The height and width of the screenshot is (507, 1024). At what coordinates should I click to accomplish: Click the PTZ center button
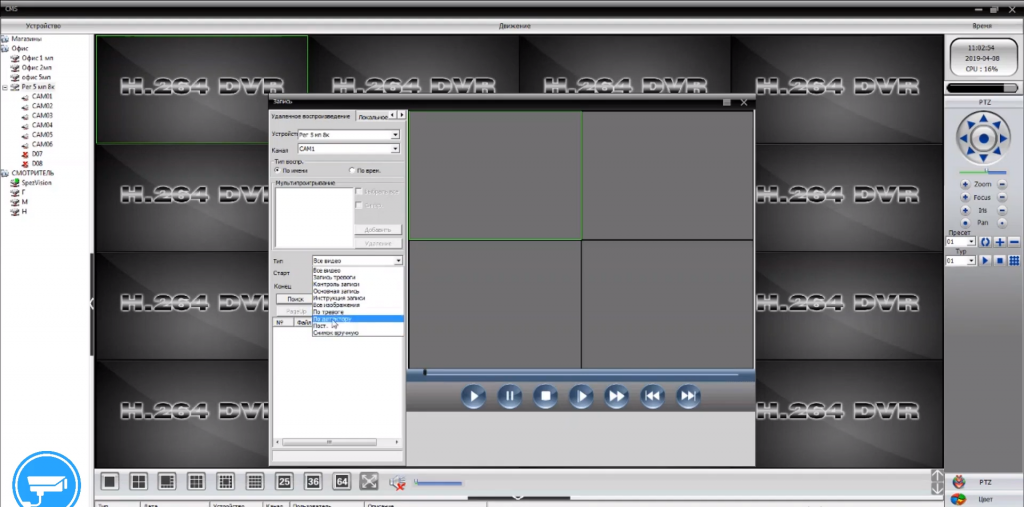(984, 138)
